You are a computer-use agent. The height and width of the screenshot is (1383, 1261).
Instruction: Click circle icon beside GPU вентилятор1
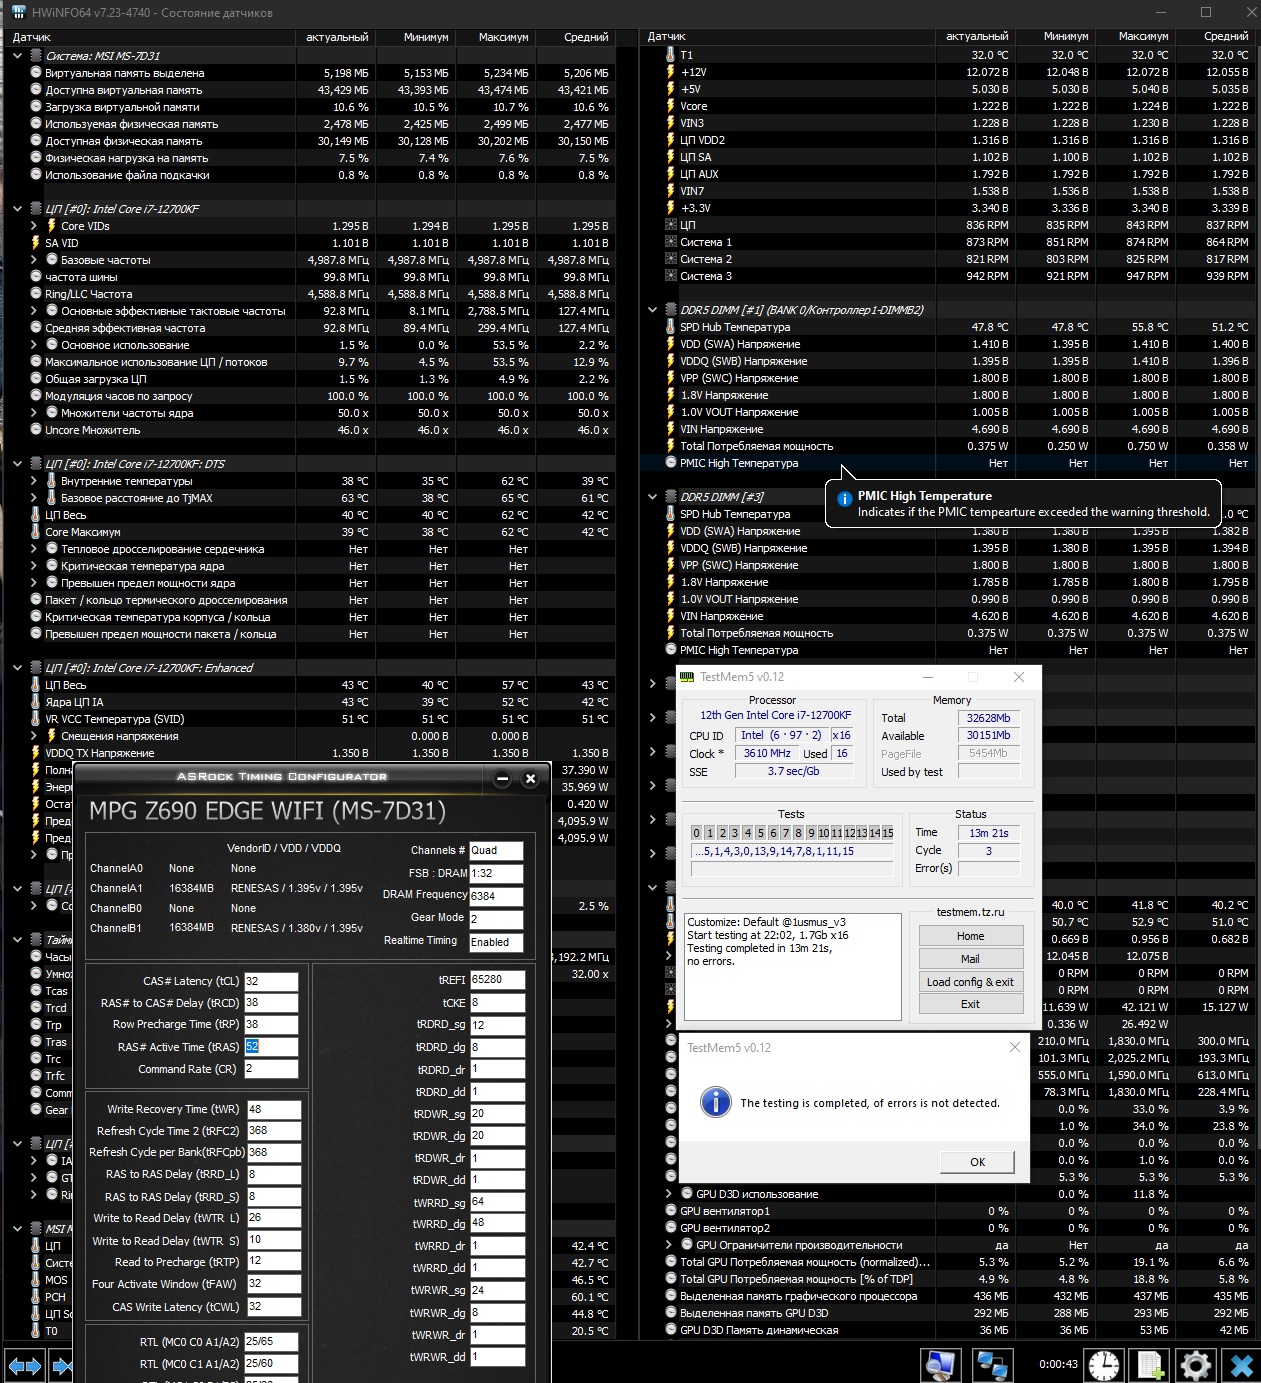(x=671, y=1211)
